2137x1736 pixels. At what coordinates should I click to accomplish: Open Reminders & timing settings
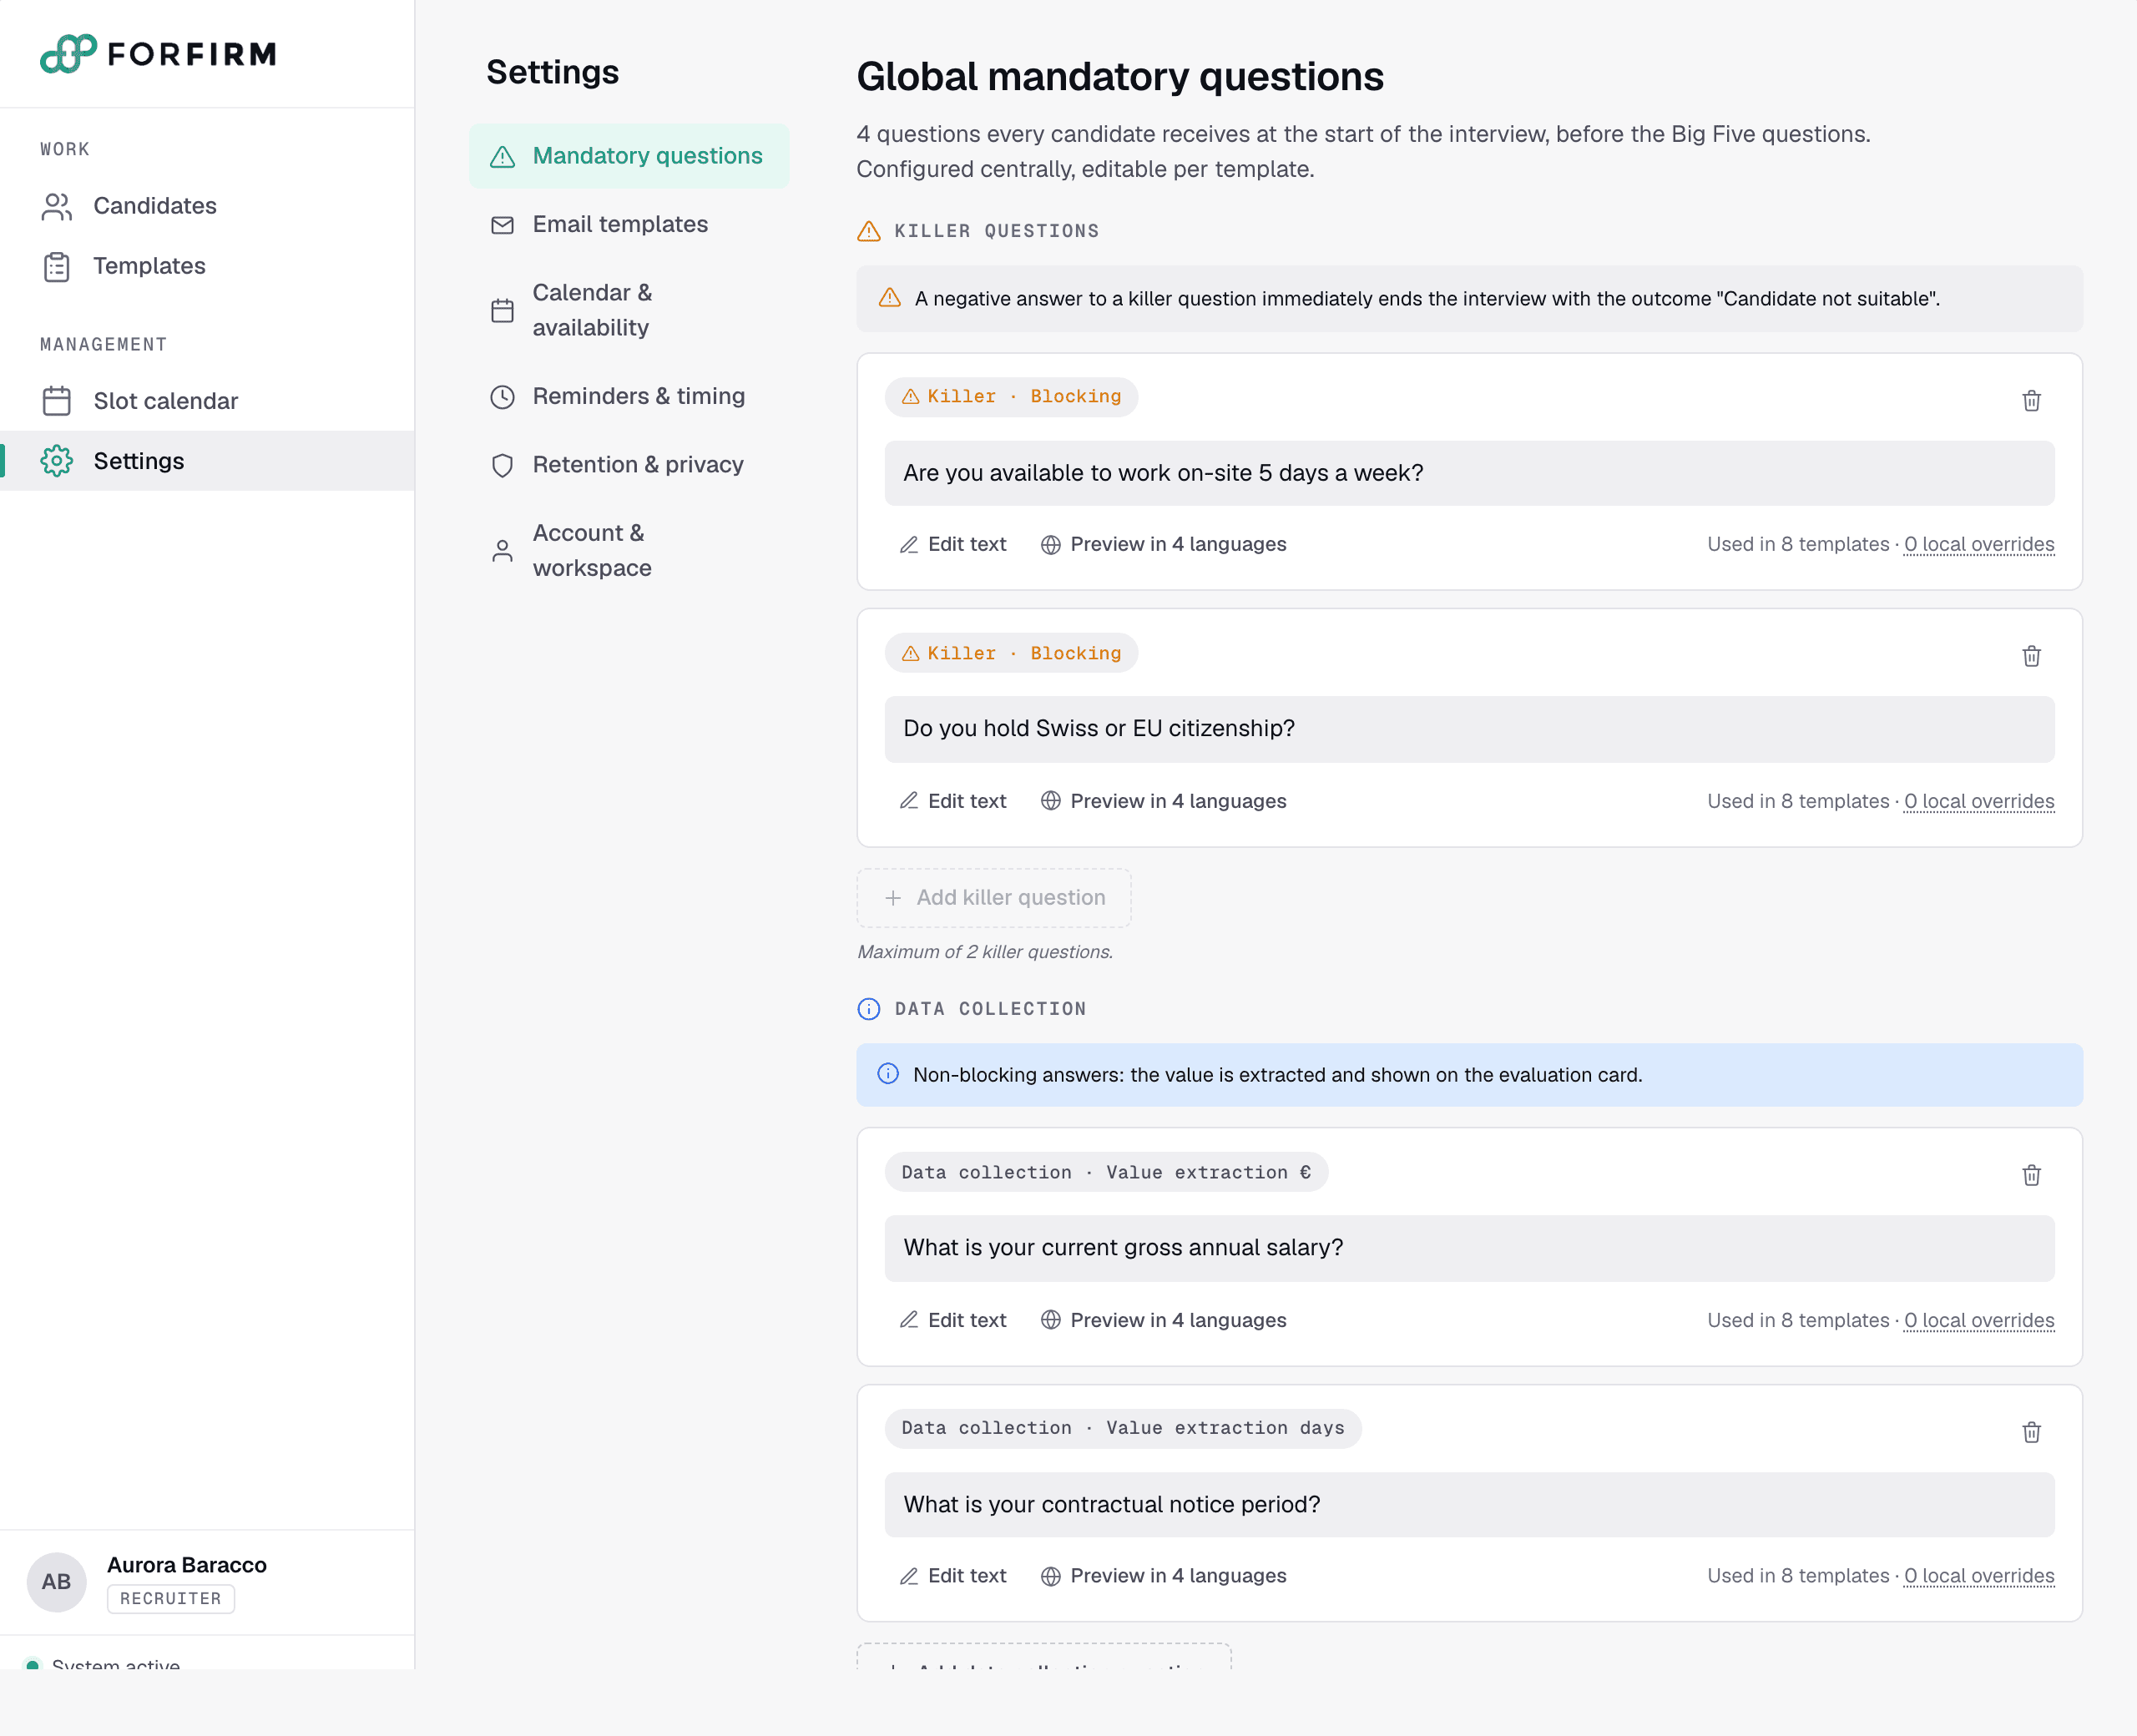click(629, 396)
